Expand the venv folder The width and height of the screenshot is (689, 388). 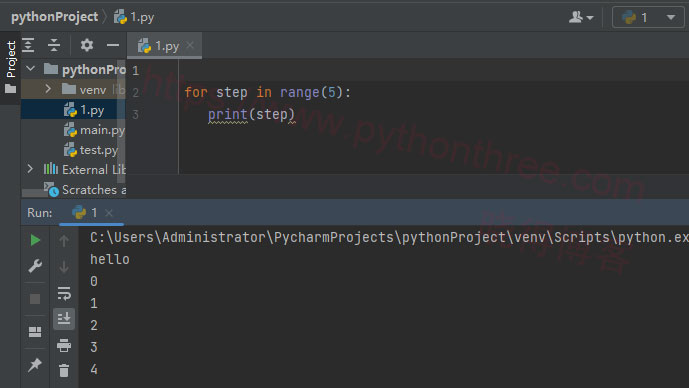[48, 89]
